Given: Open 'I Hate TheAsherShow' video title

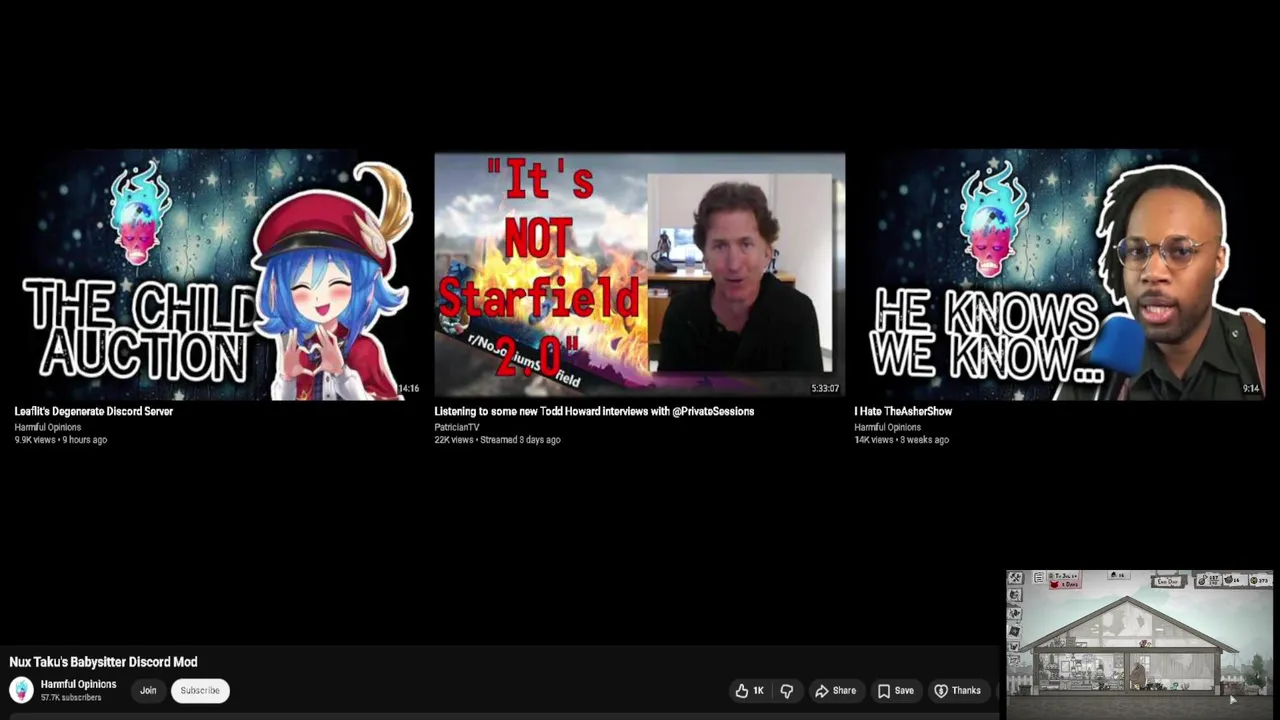Looking at the screenshot, I should pos(903,411).
